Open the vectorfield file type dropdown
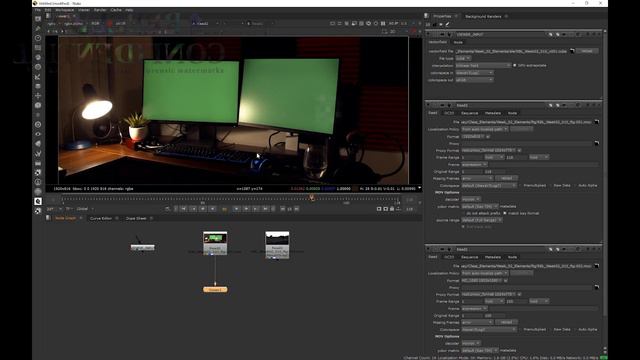This screenshot has width=640, height=360. [x=463, y=58]
